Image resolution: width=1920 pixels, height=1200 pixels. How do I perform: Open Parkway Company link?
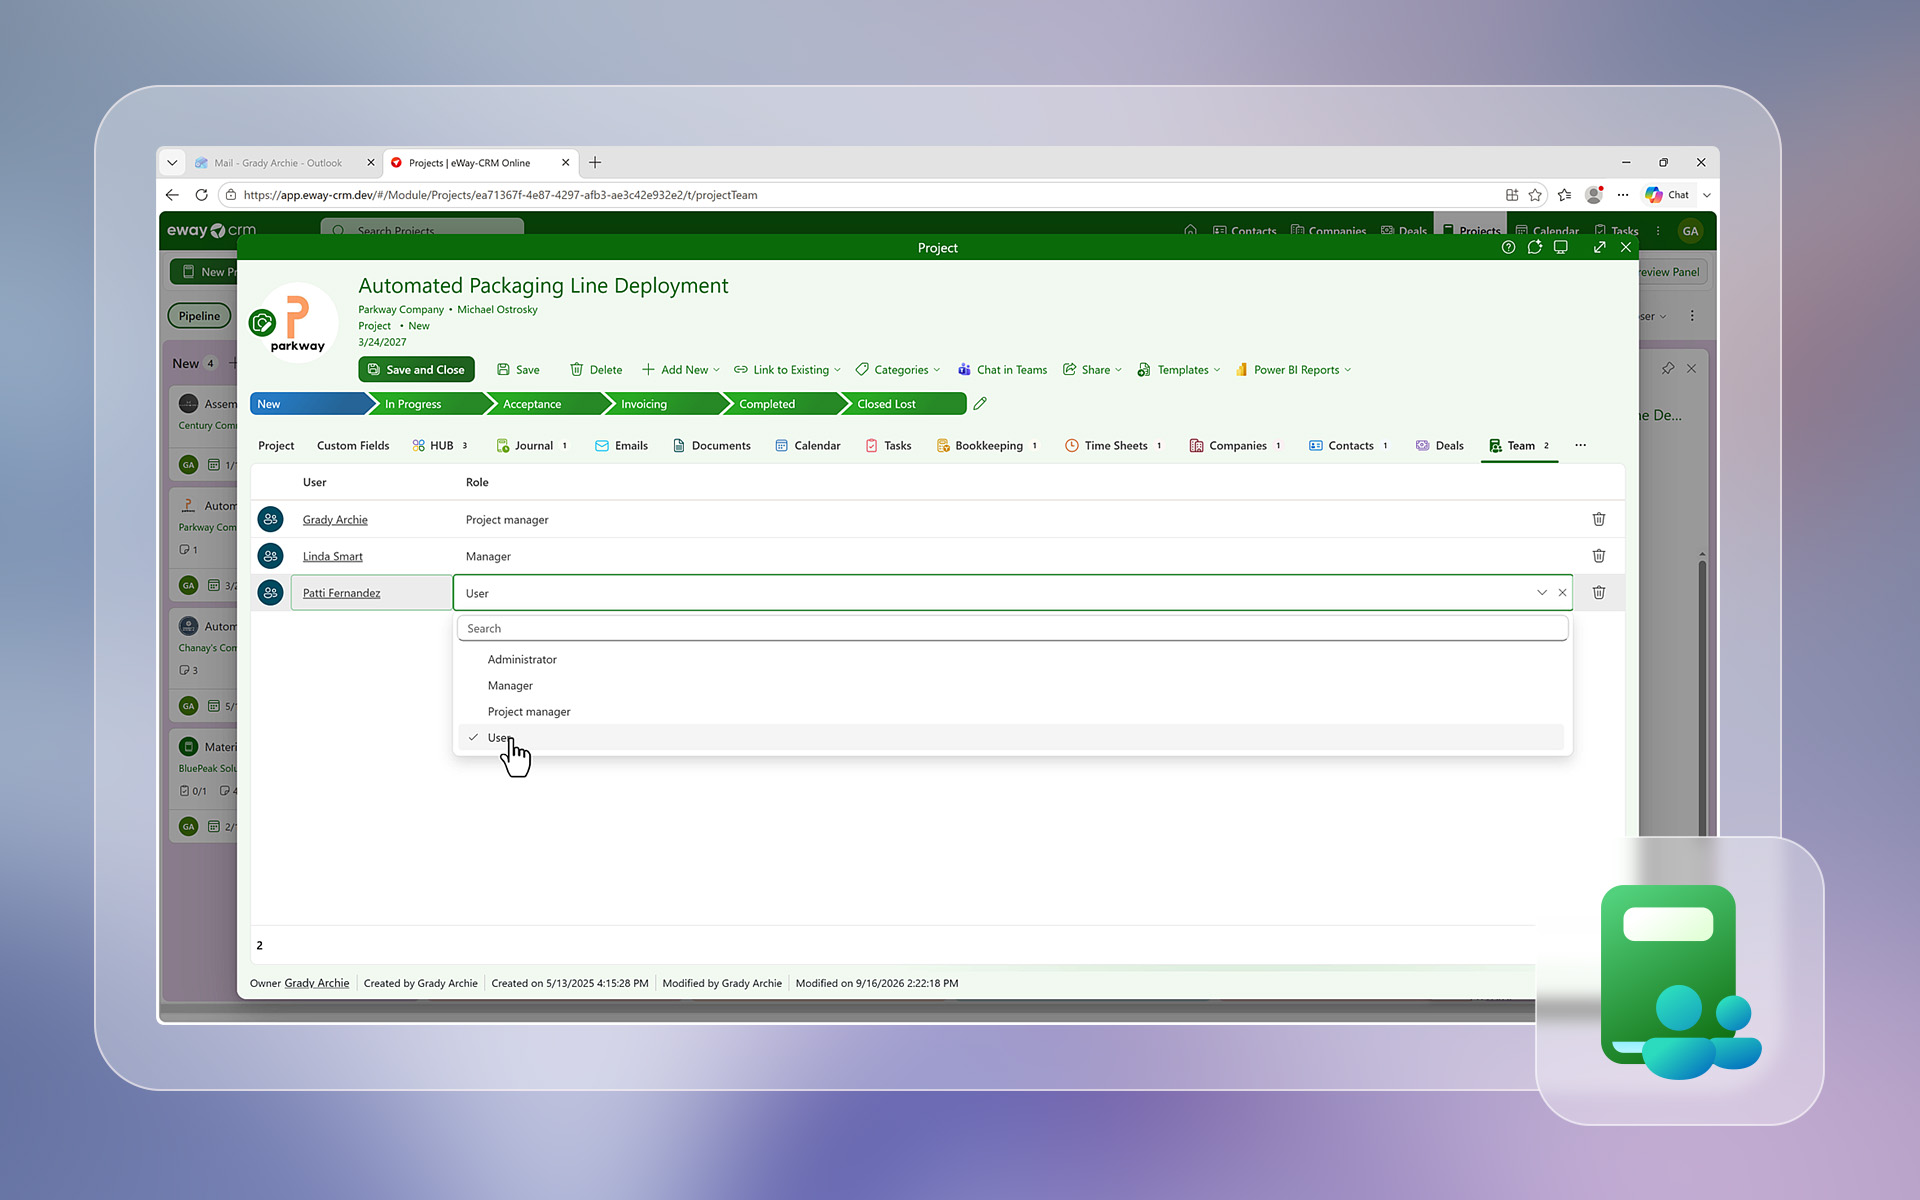401,310
